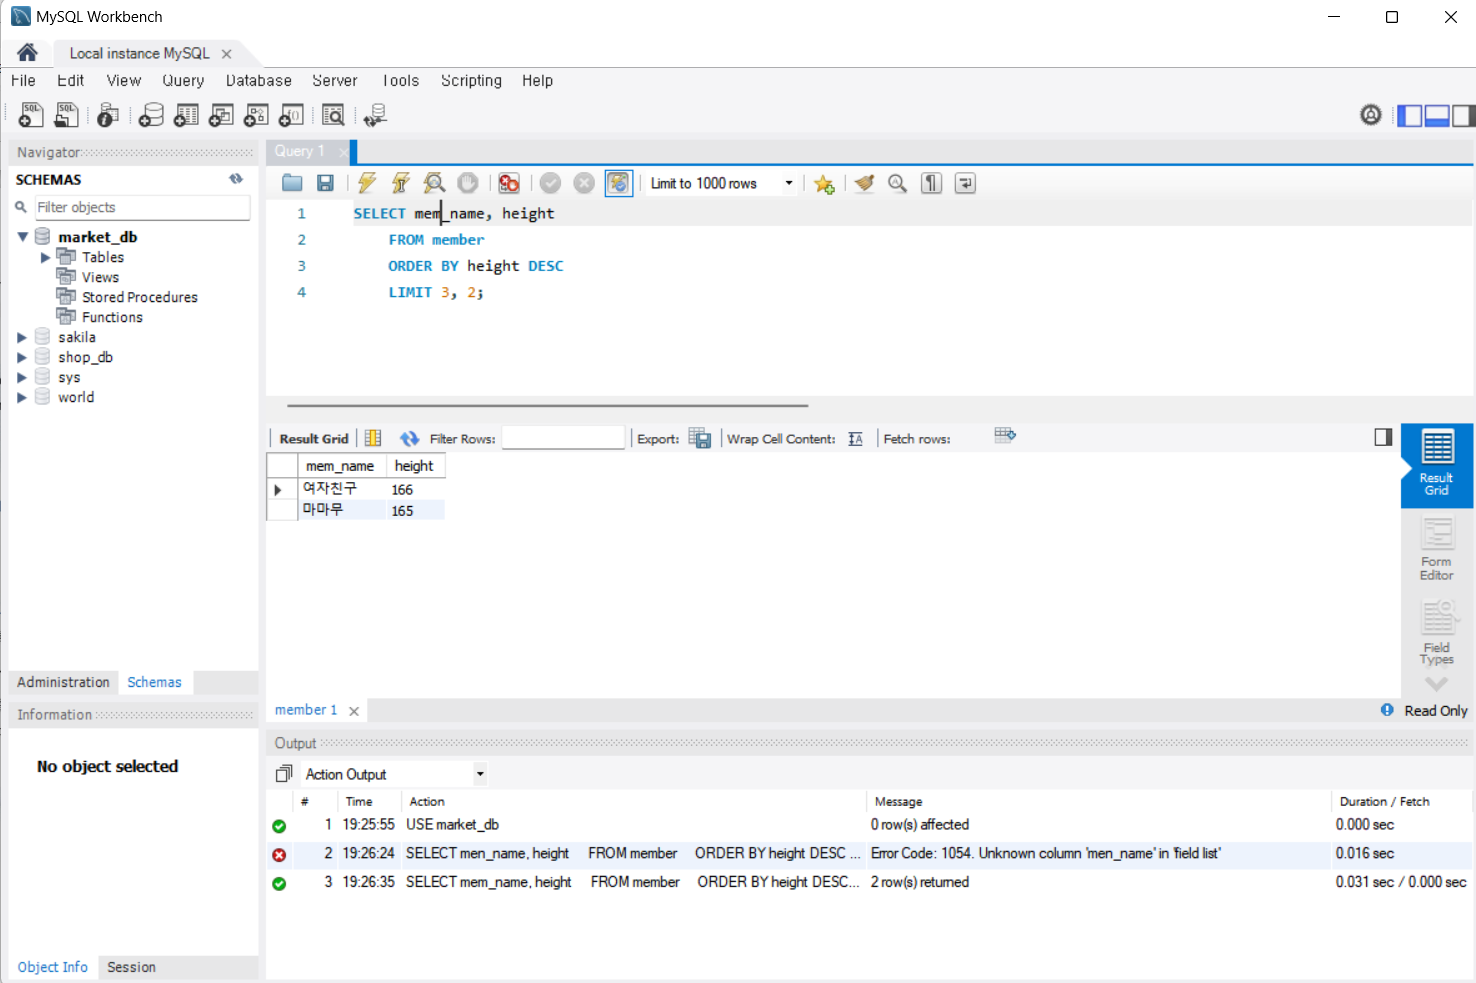Run EXPLAIN on current statement icon
1476x983 pixels.
(434, 183)
